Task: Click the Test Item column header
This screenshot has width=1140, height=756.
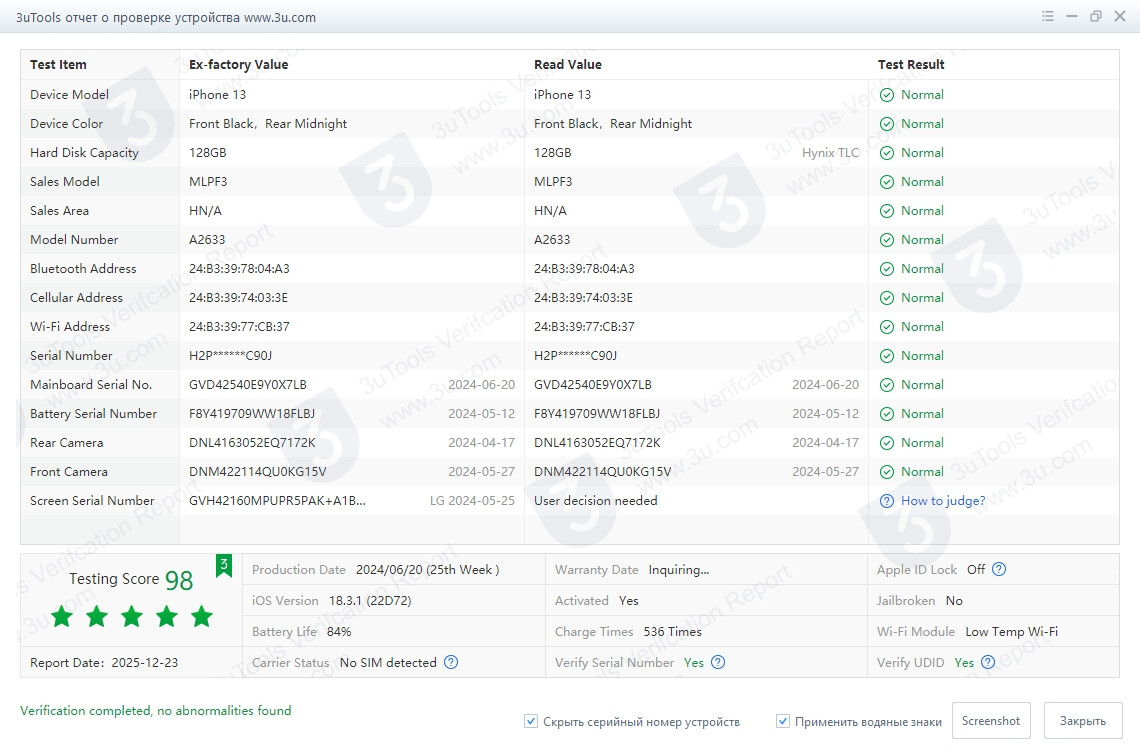Action: pyautogui.click(x=58, y=65)
